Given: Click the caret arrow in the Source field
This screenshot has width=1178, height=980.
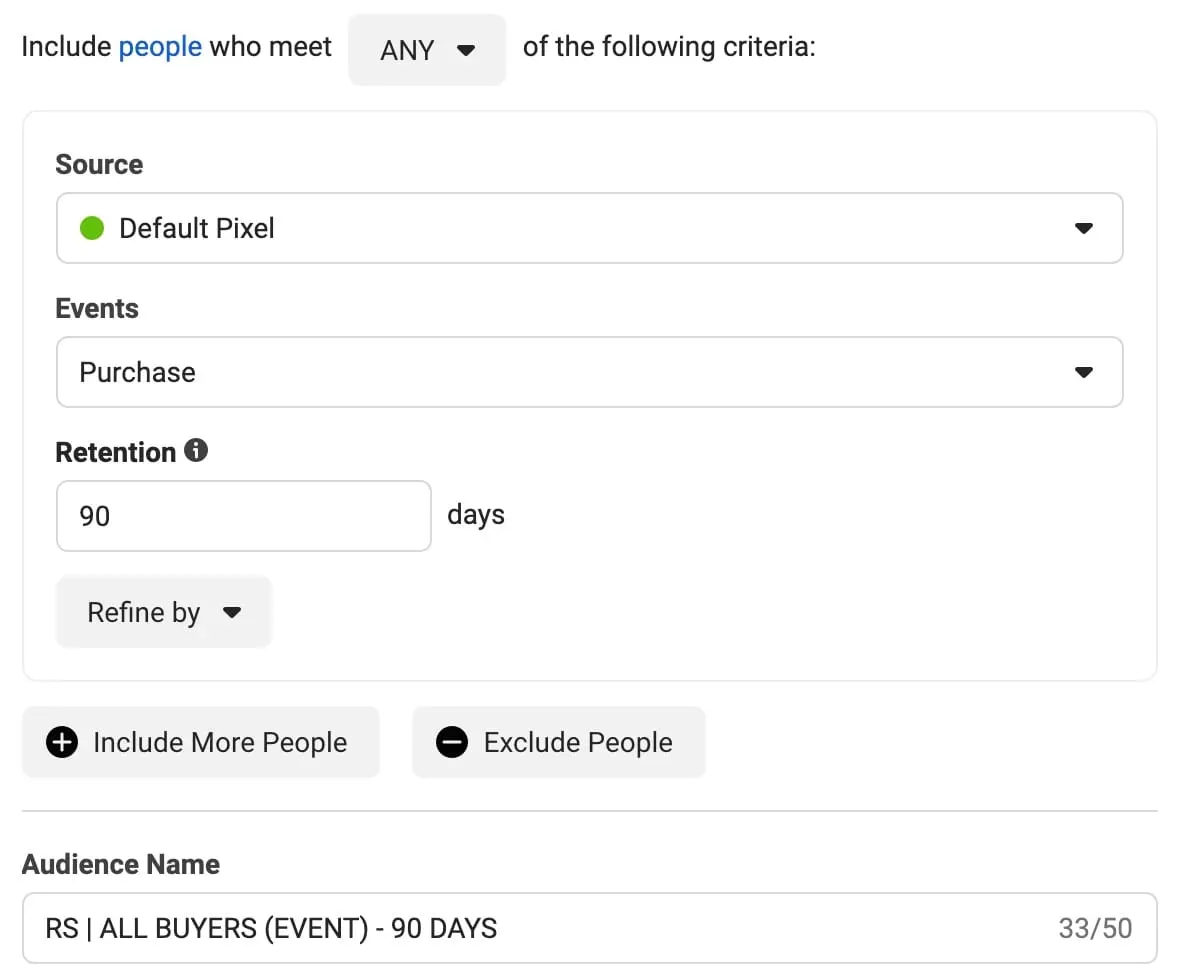Looking at the screenshot, I should coord(1083,229).
